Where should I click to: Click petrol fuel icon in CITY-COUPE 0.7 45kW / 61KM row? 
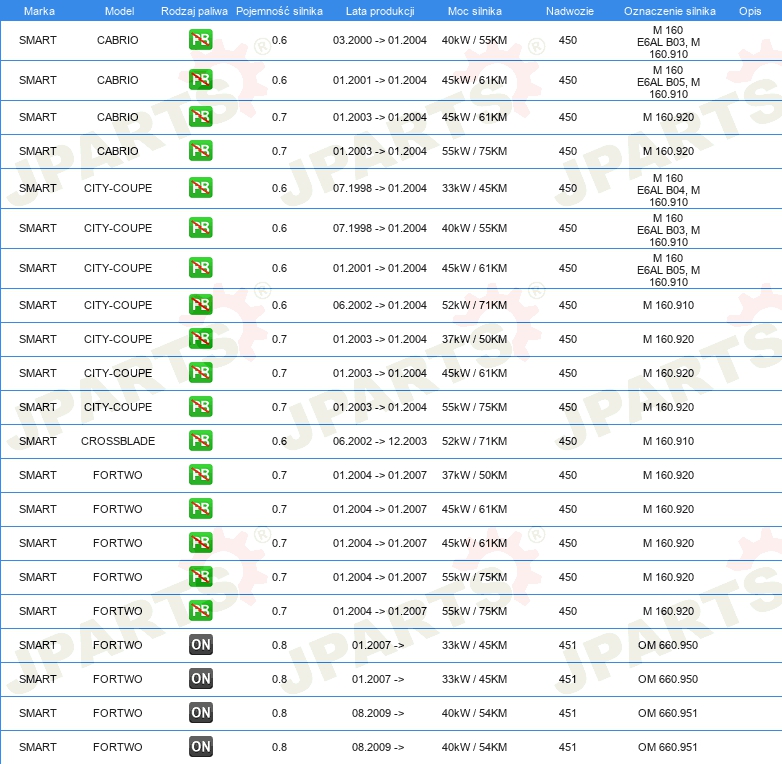[200, 373]
